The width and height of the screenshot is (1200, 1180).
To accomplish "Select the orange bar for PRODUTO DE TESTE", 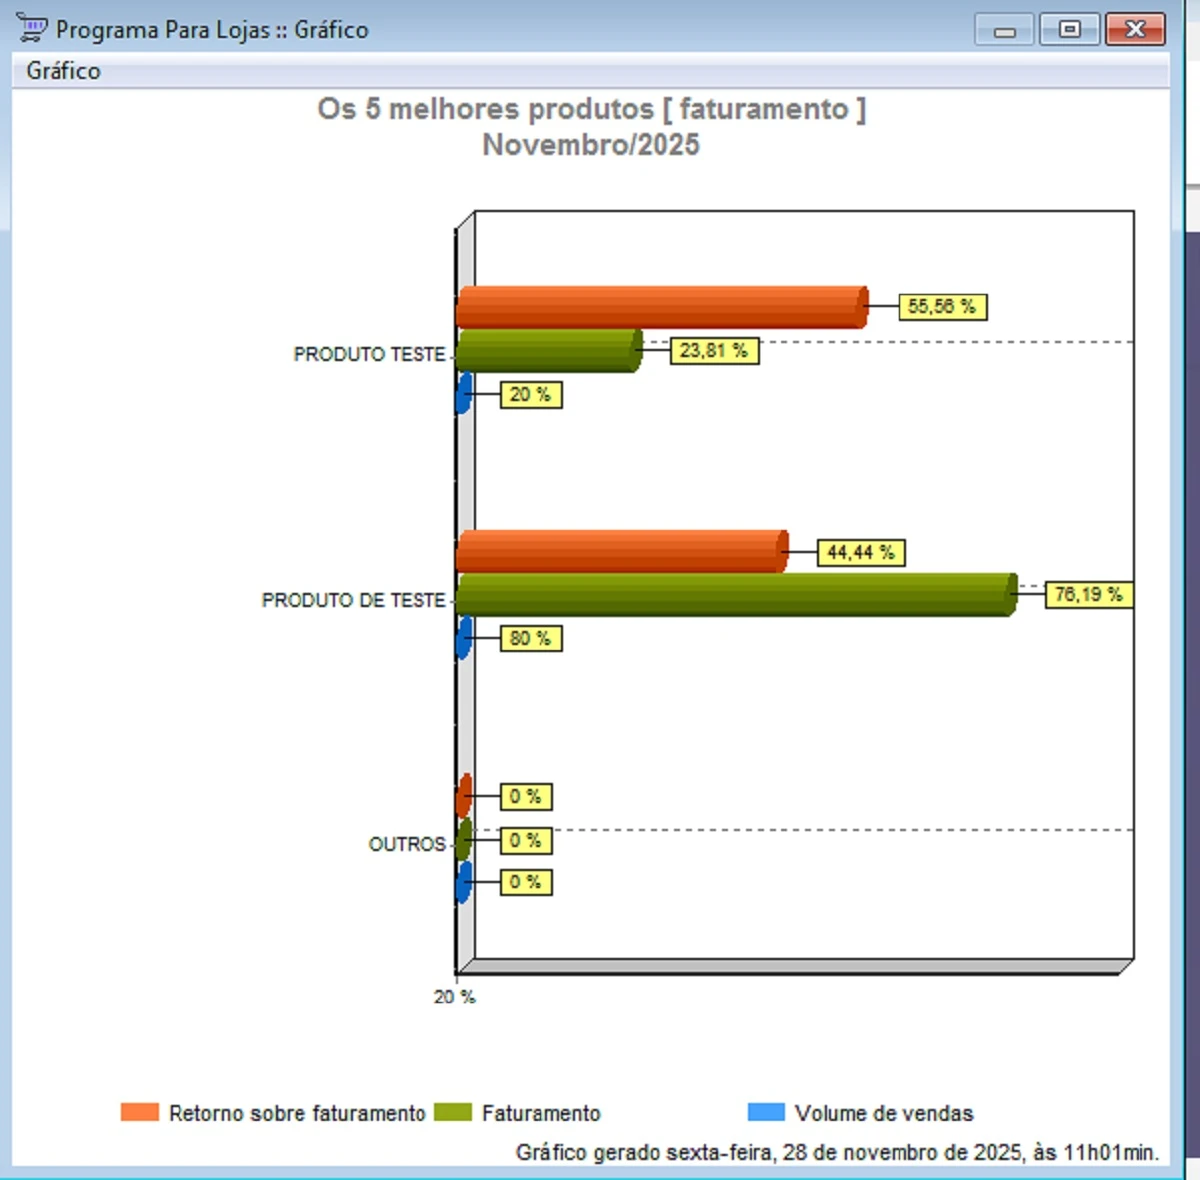I will tap(620, 552).
